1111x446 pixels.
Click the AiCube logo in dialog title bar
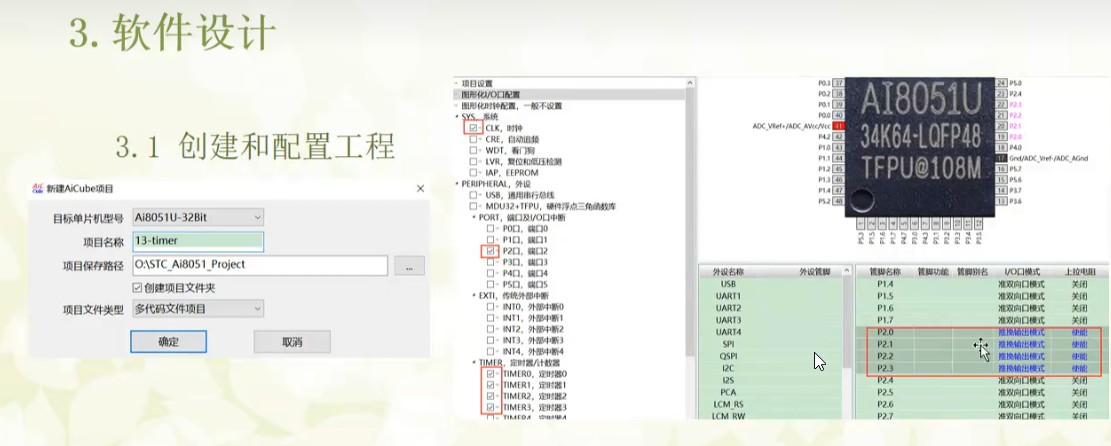click(x=38, y=189)
